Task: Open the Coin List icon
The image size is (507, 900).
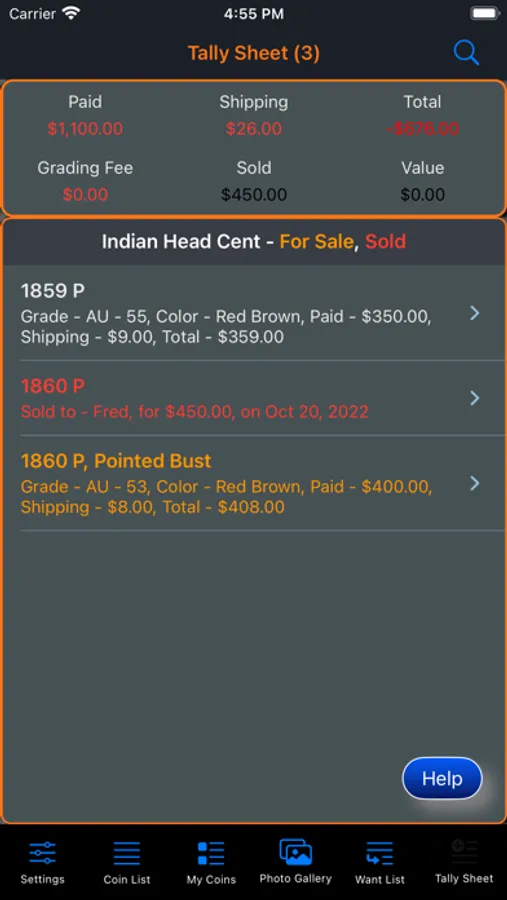Action: tap(127, 853)
